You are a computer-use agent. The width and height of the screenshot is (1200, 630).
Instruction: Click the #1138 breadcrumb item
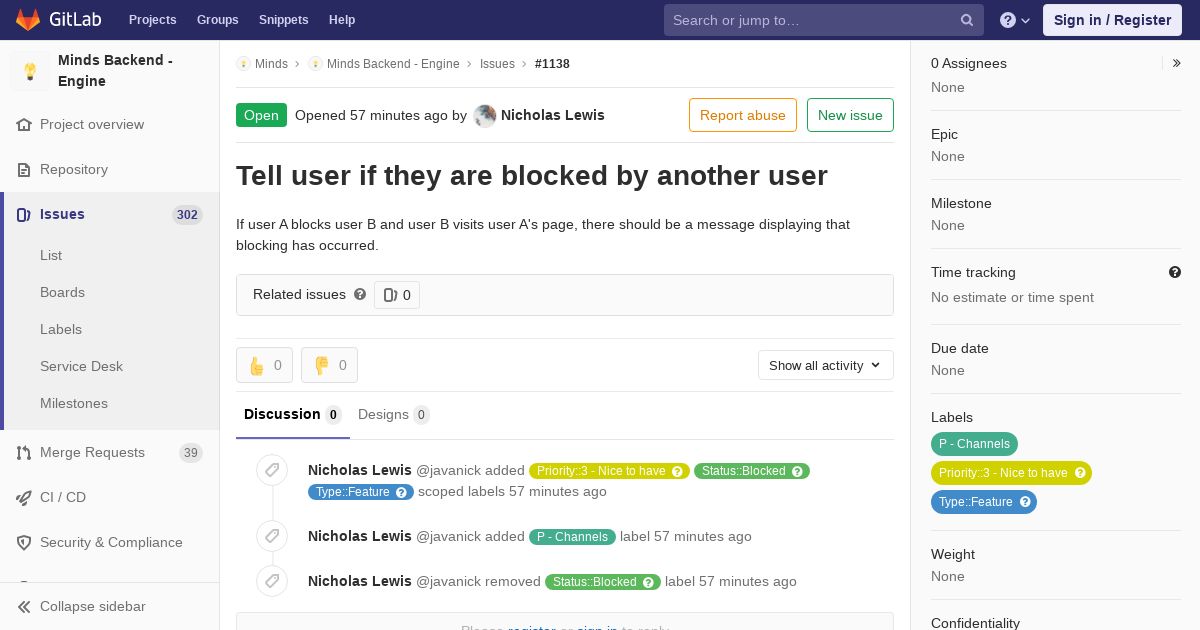[552, 63]
